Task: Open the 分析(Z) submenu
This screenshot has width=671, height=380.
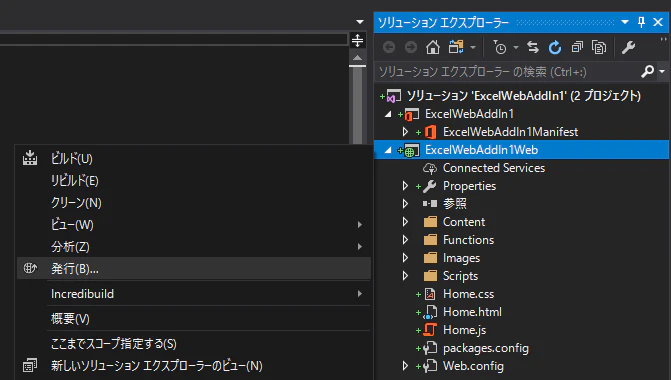Action: pyautogui.click(x=194, y=246)
